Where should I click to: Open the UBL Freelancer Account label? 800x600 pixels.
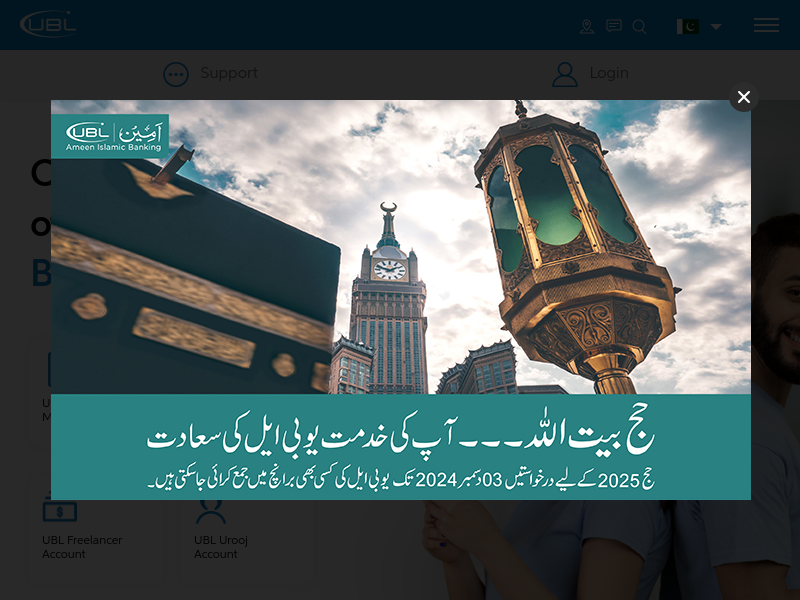[82, 547]
